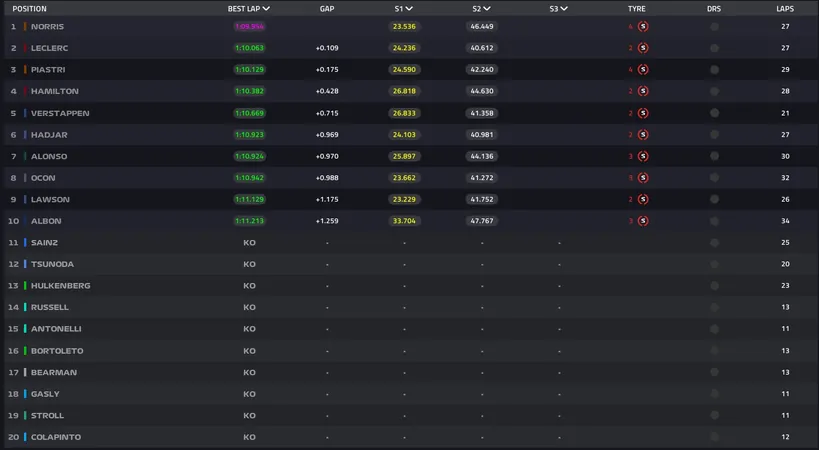Click the DRS indicator for Hamilton
This screenshot has height=450, width=819.
click(714, 91)
